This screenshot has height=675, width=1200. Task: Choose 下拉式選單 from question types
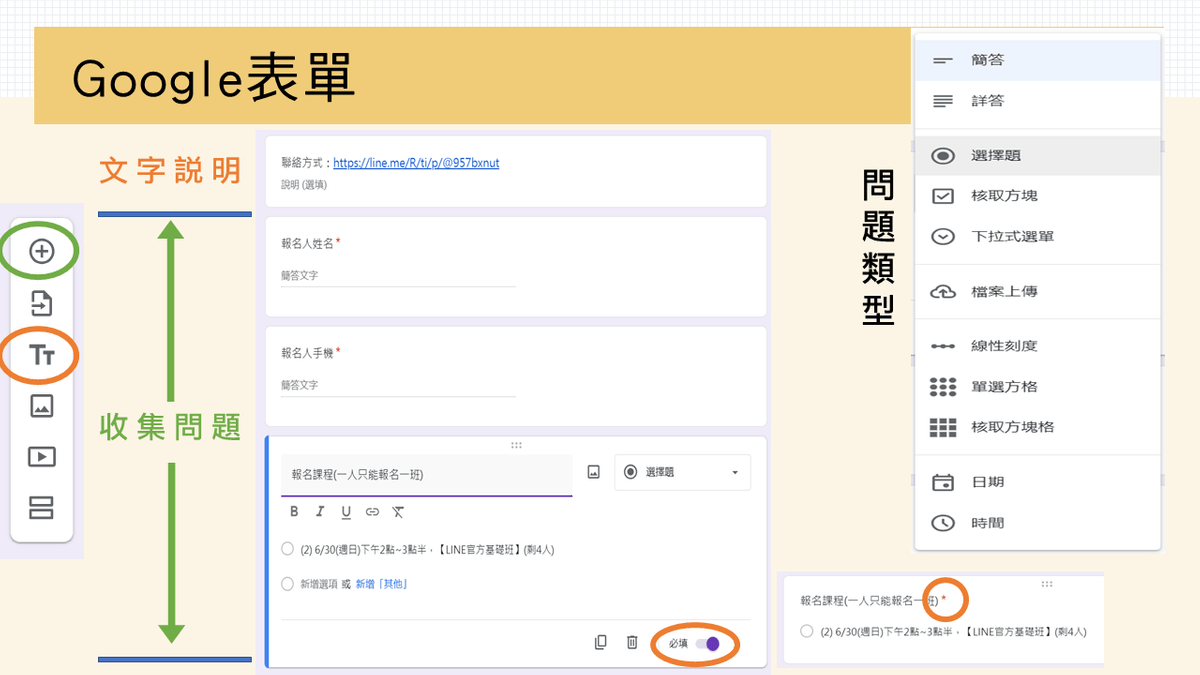1012,237
